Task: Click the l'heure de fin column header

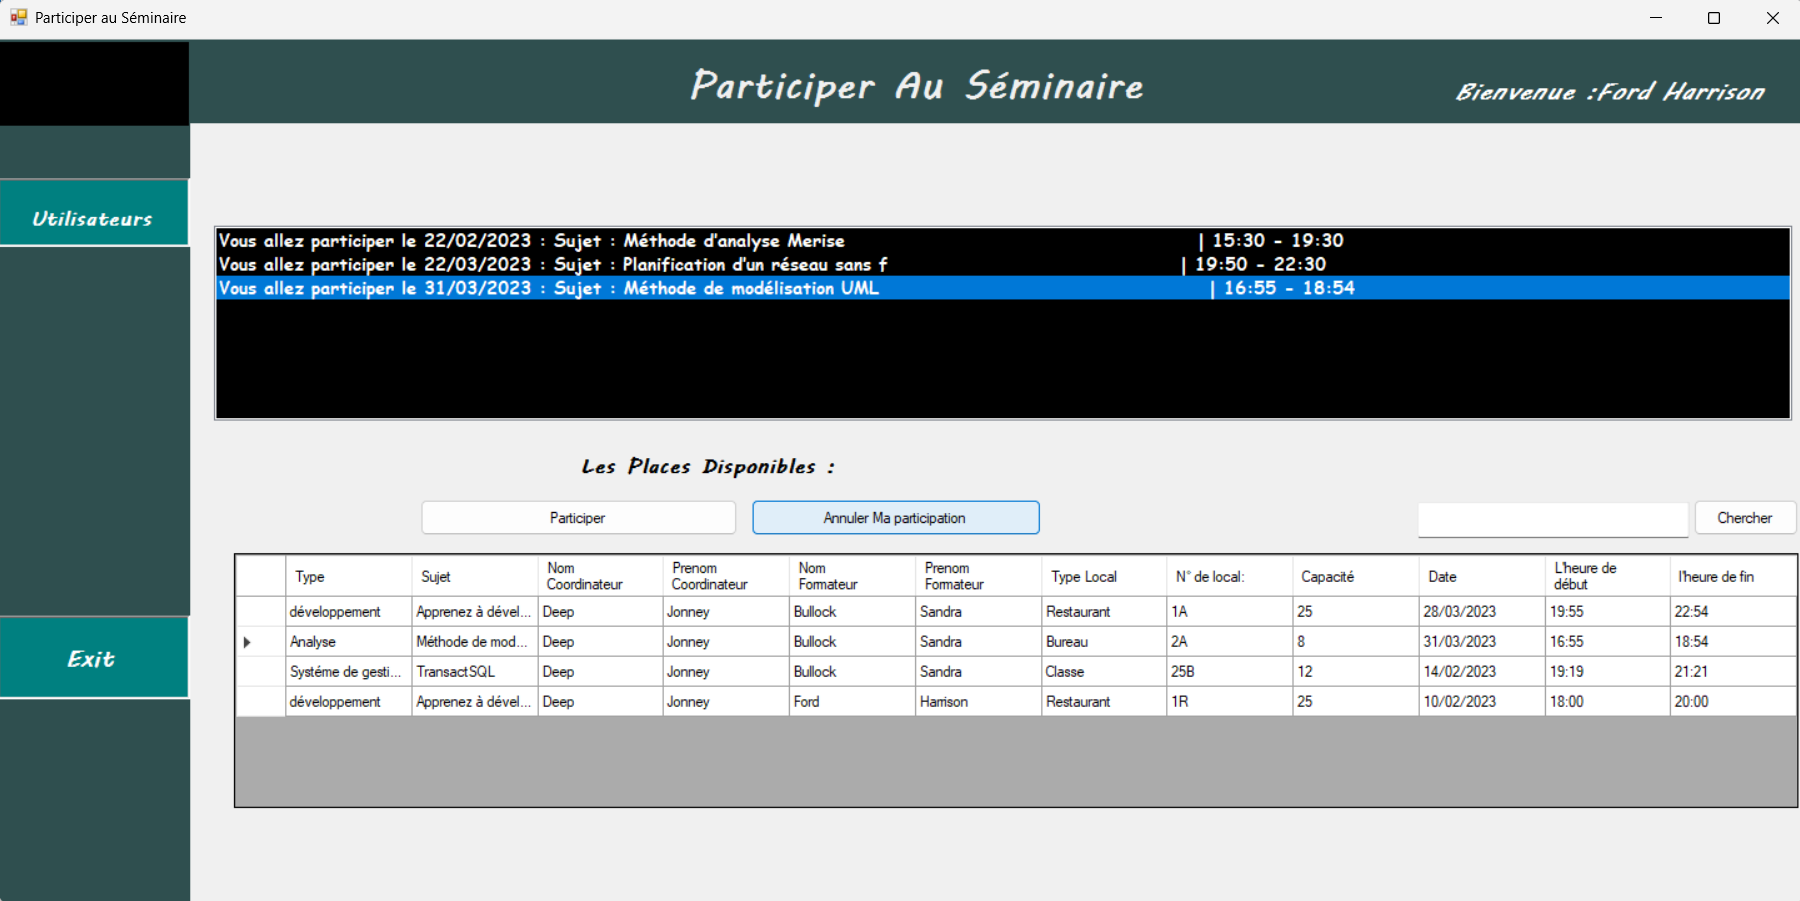Action: point(1734,576)
